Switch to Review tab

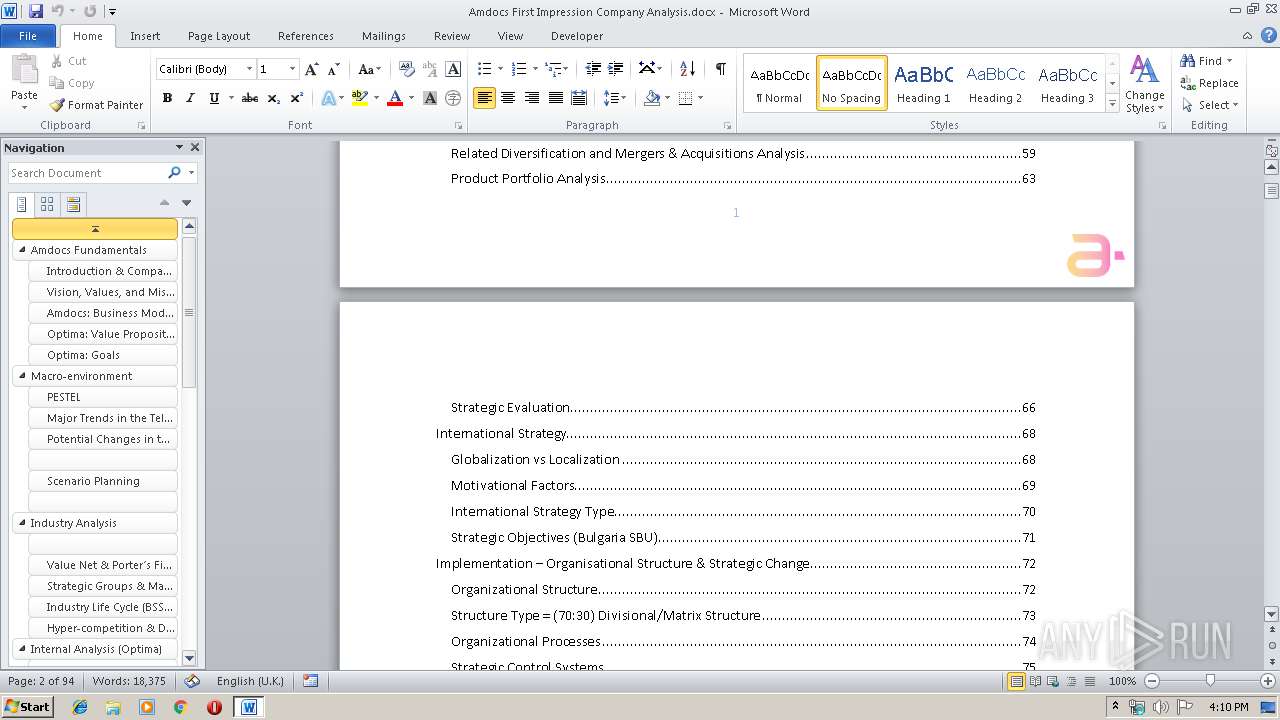pyautogui.click(x=452, y=36)
